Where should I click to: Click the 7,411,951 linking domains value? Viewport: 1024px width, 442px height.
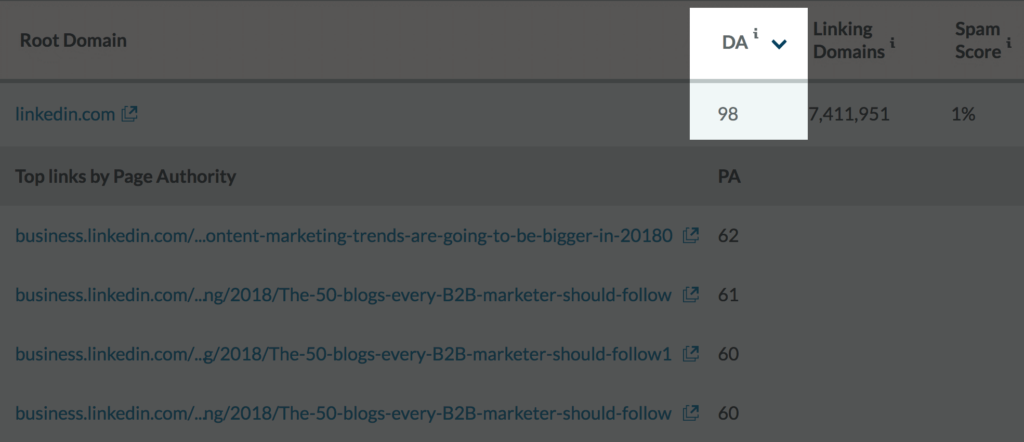click(x=848, y=114)
